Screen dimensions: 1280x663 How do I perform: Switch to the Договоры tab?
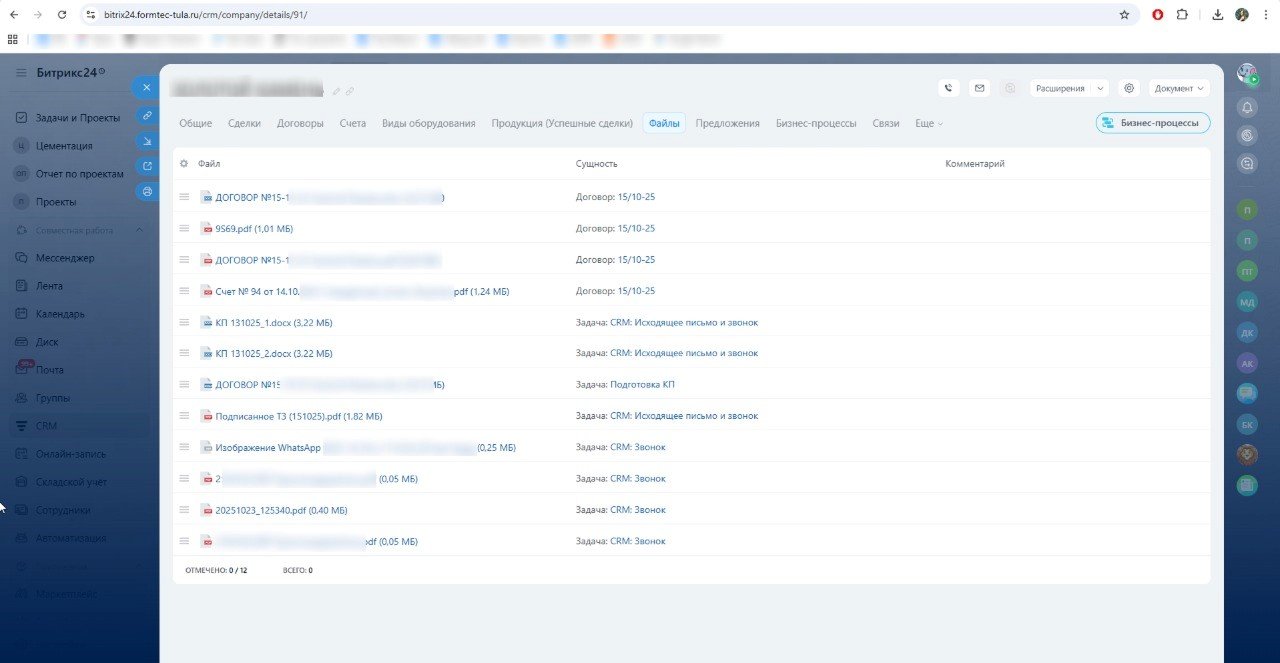[300, 124]
